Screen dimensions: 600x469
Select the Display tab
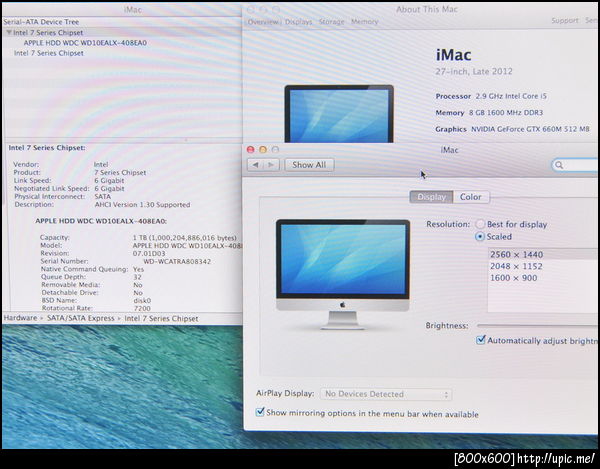pos(431,197)
